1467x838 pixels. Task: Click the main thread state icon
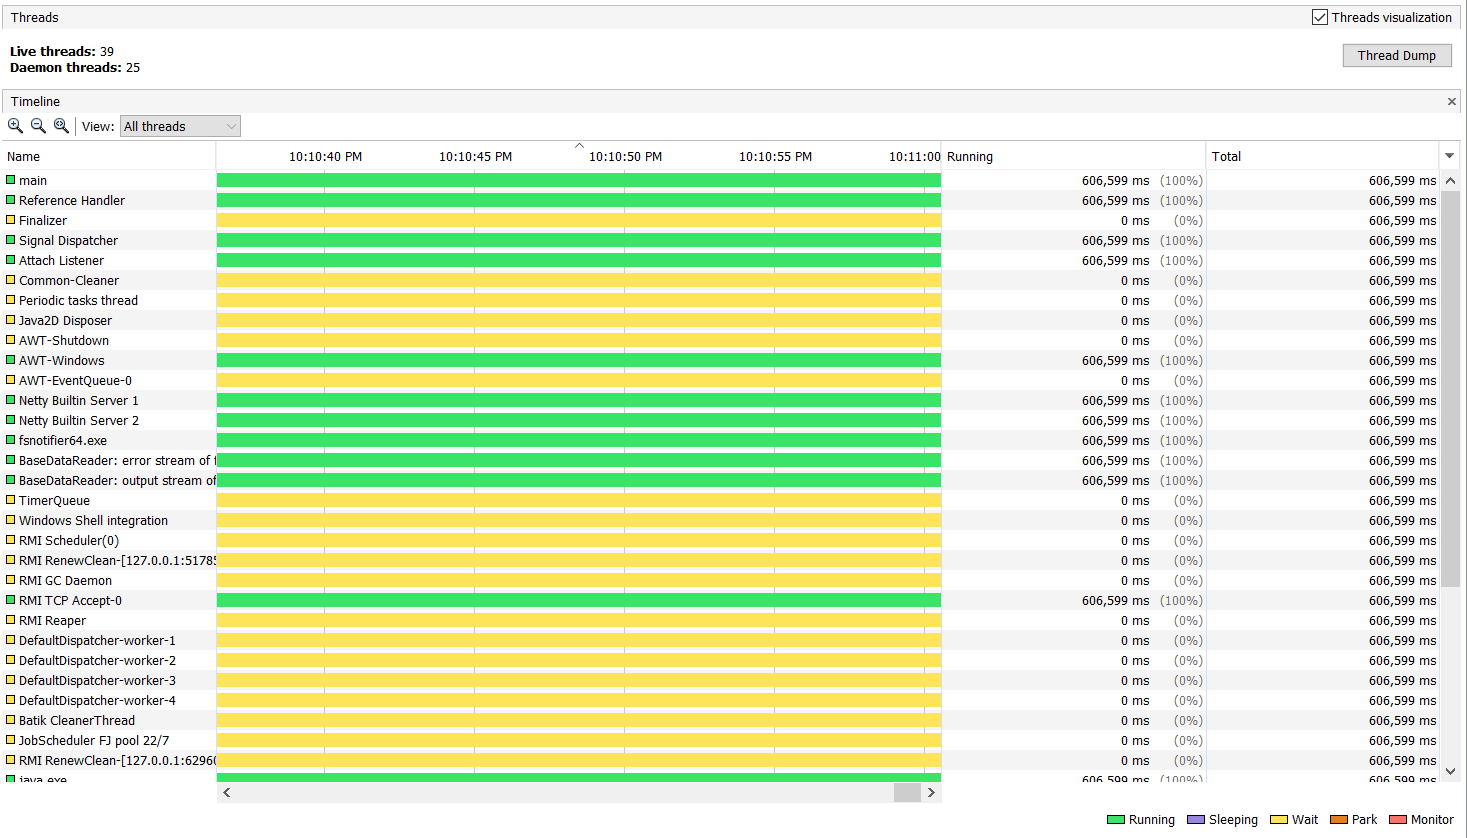click(11, 180)
